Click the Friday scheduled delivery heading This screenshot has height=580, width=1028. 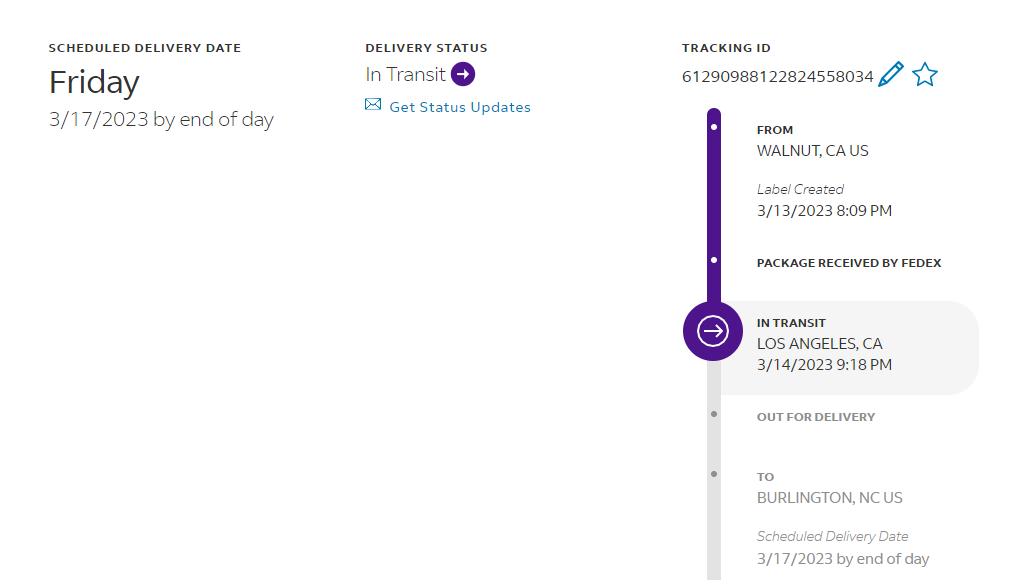[94, 82]
